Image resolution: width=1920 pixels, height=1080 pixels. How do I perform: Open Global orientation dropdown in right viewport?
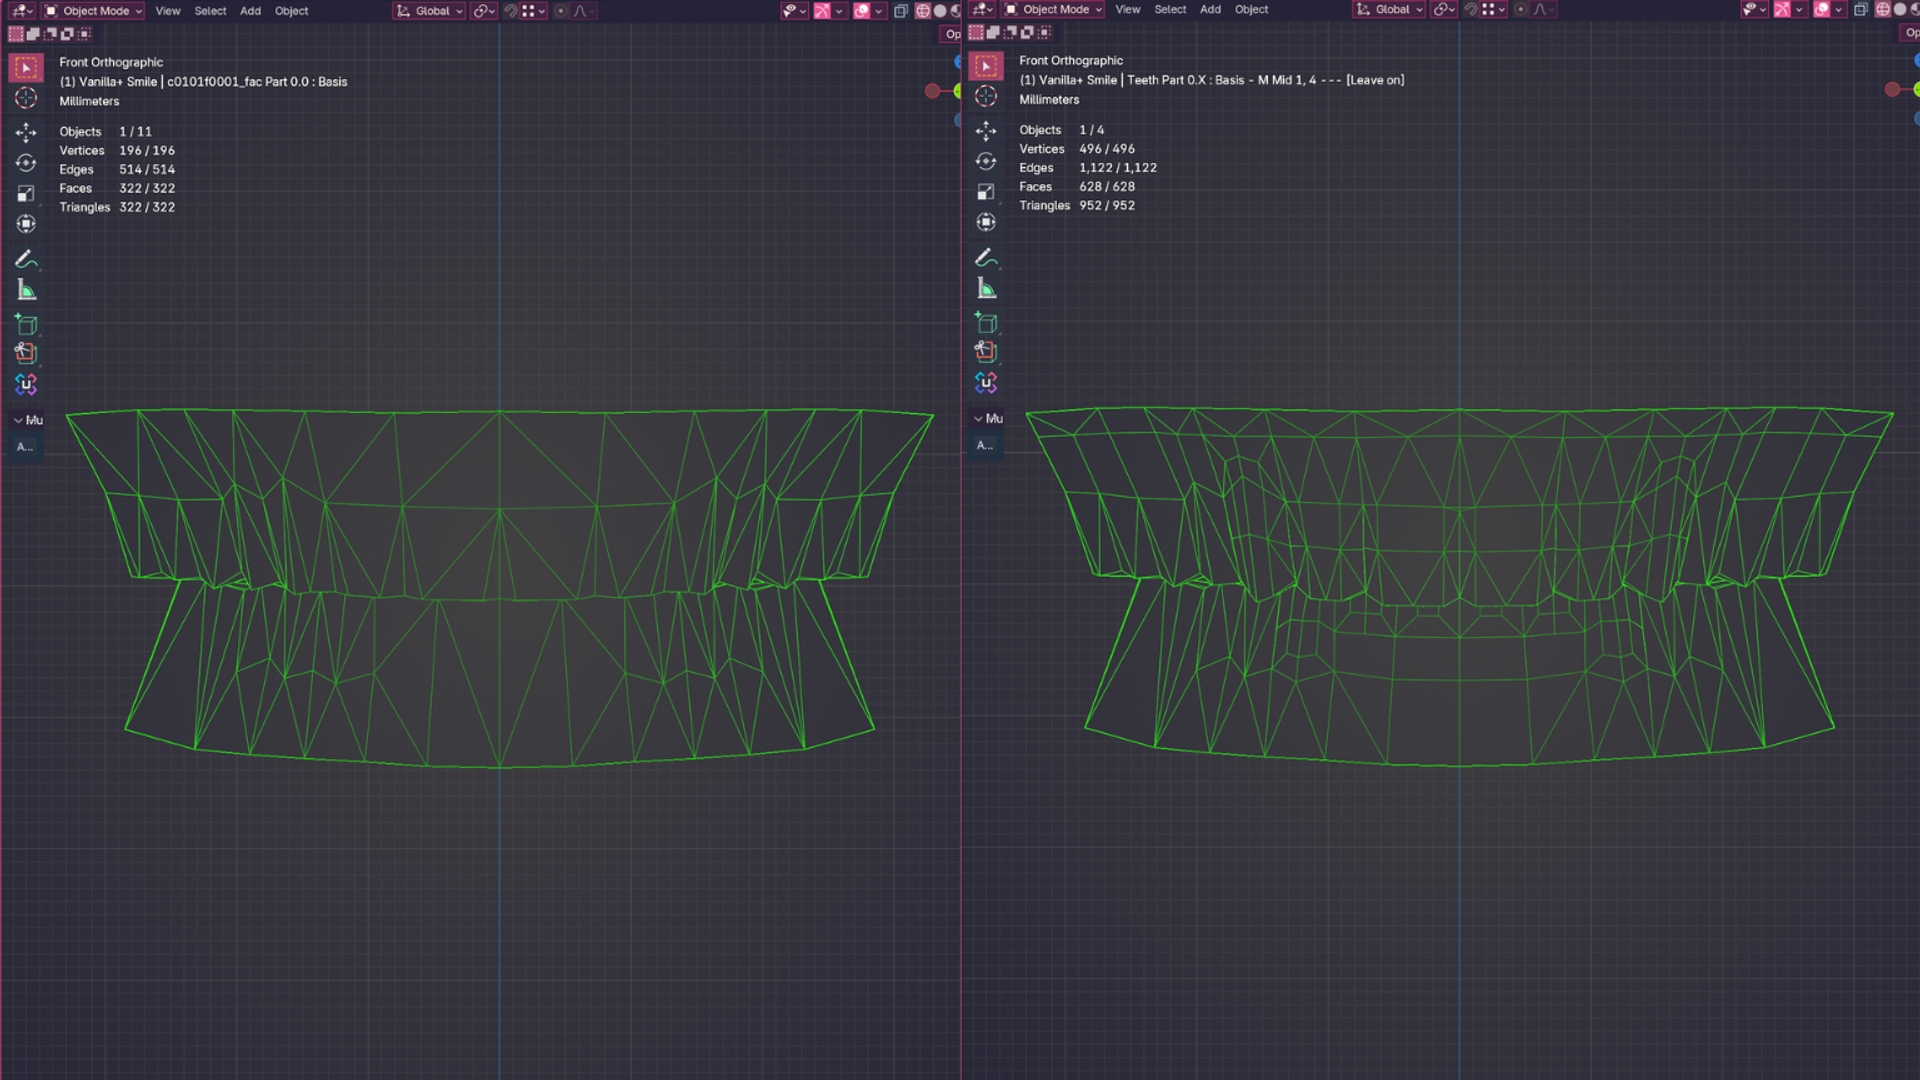pos(1390,9)
